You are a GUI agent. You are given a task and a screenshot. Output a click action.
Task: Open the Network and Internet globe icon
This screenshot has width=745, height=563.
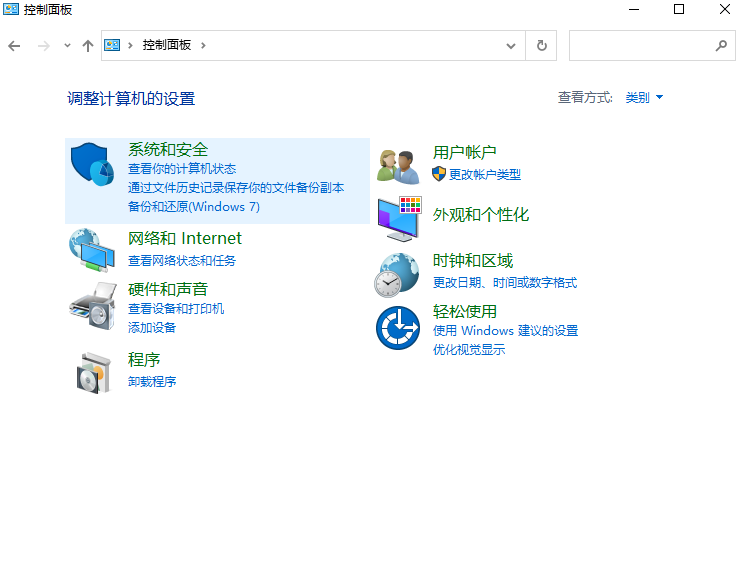[x=92, y=250]
